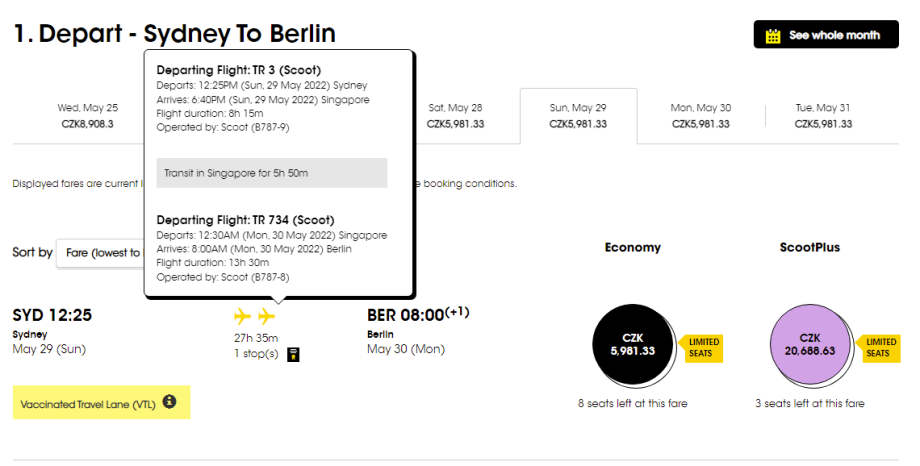Switch to the Sat, May 28 date tab
This screenshot has width=920, height=466.
[455, 116]
